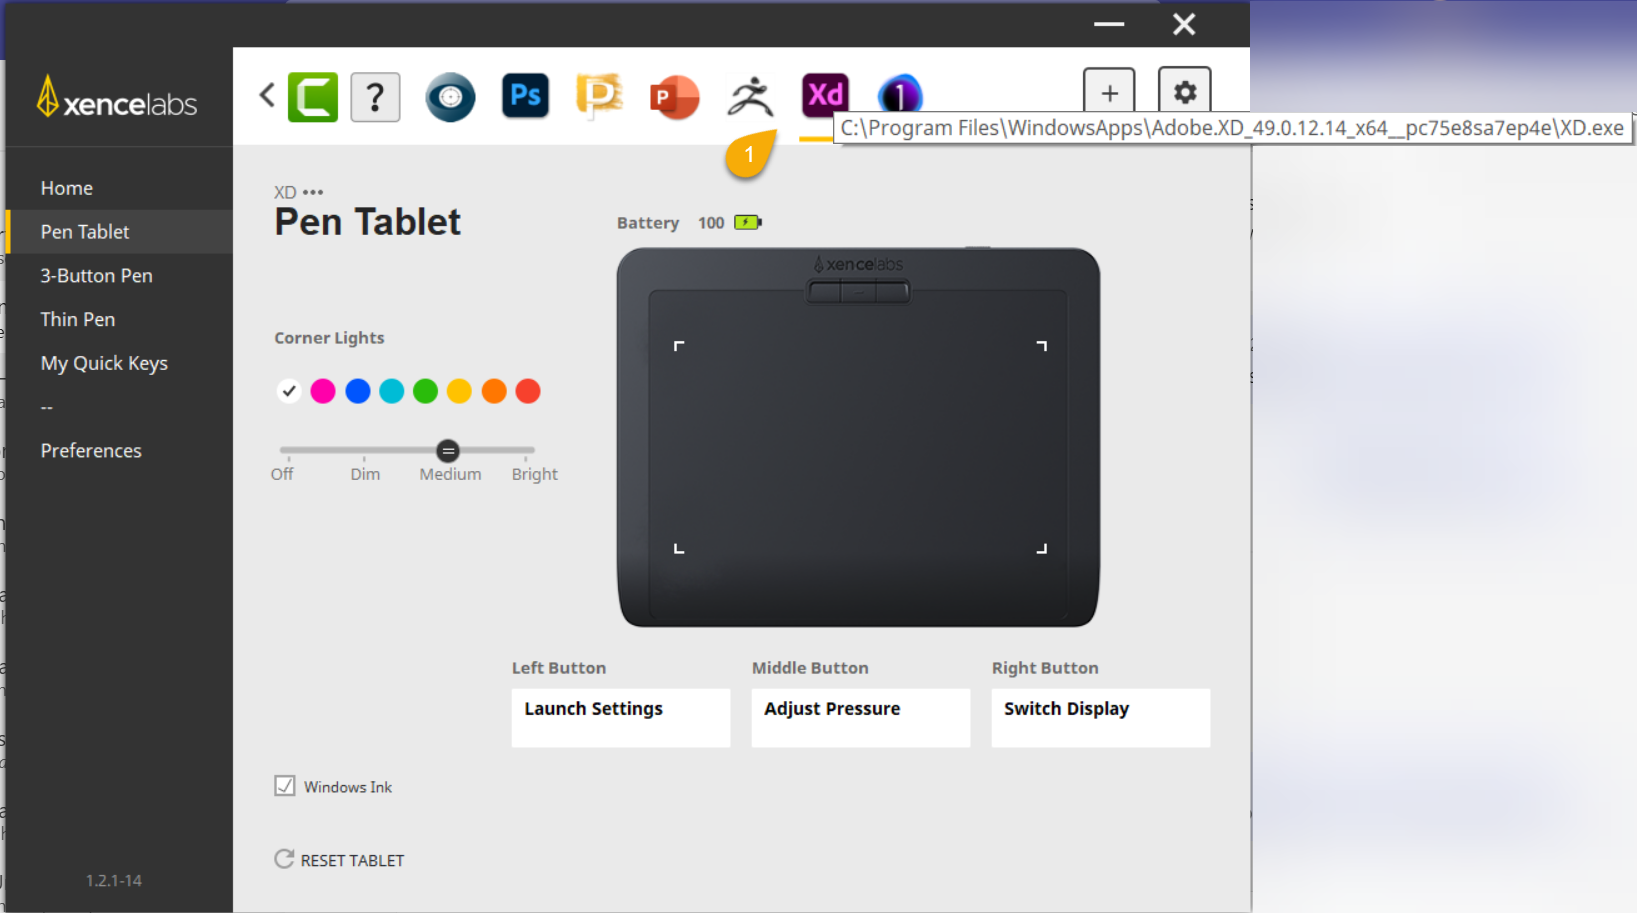Choose the white corner light color
This screenshot has height=913, width=1637.
click(x=289, y=391)
